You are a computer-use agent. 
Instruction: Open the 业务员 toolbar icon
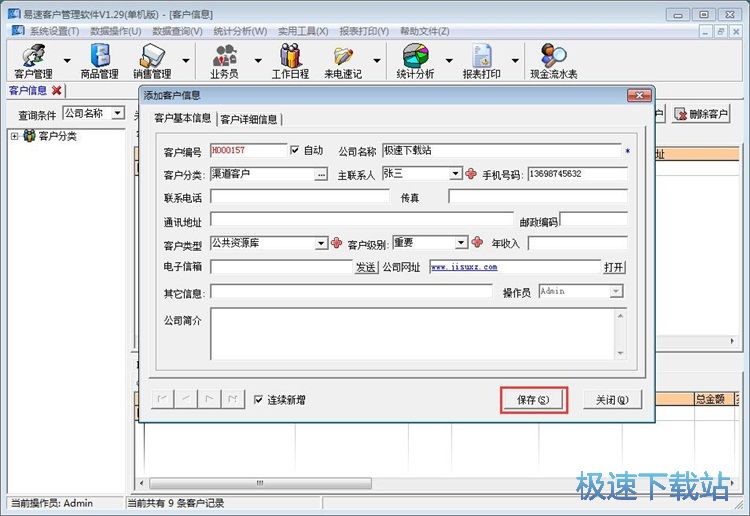click(224, 61)
